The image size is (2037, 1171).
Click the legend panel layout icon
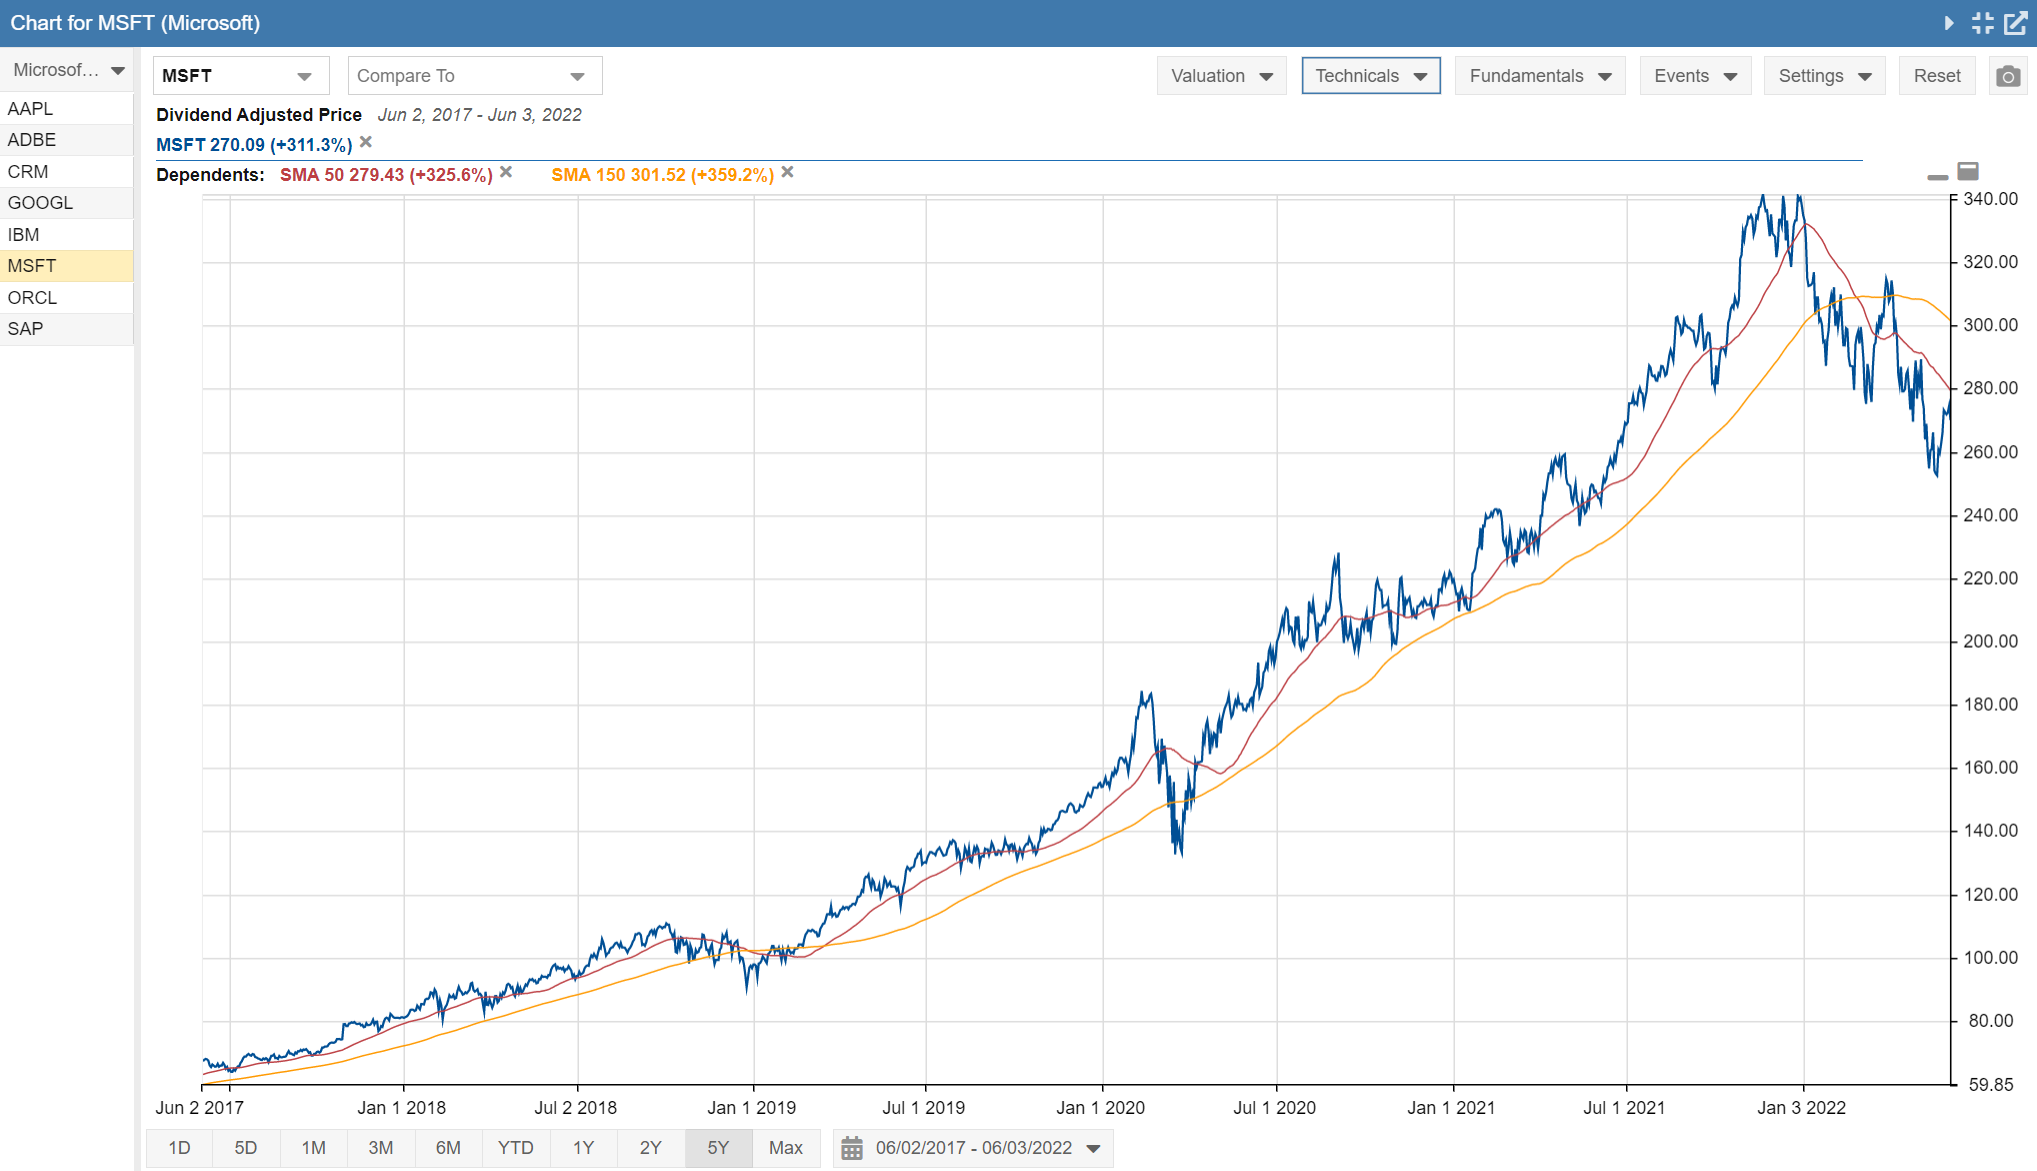pyautogui.click(x=1968, y=171)
